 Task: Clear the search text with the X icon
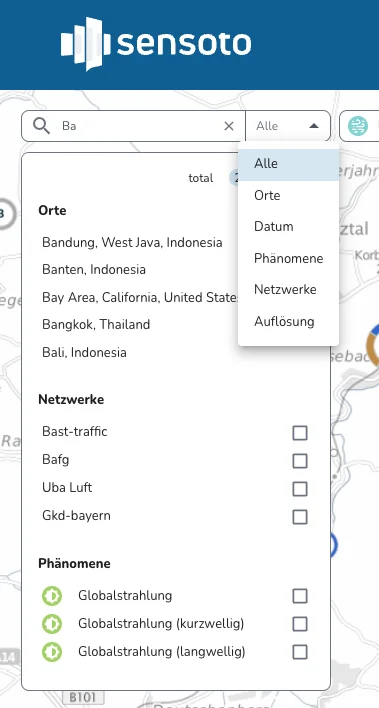(229, 126)
